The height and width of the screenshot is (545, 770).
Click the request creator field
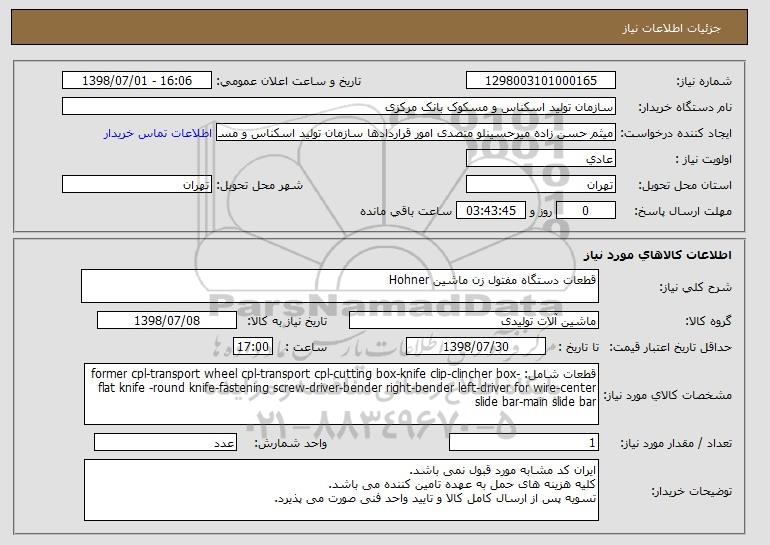[416, 133]
